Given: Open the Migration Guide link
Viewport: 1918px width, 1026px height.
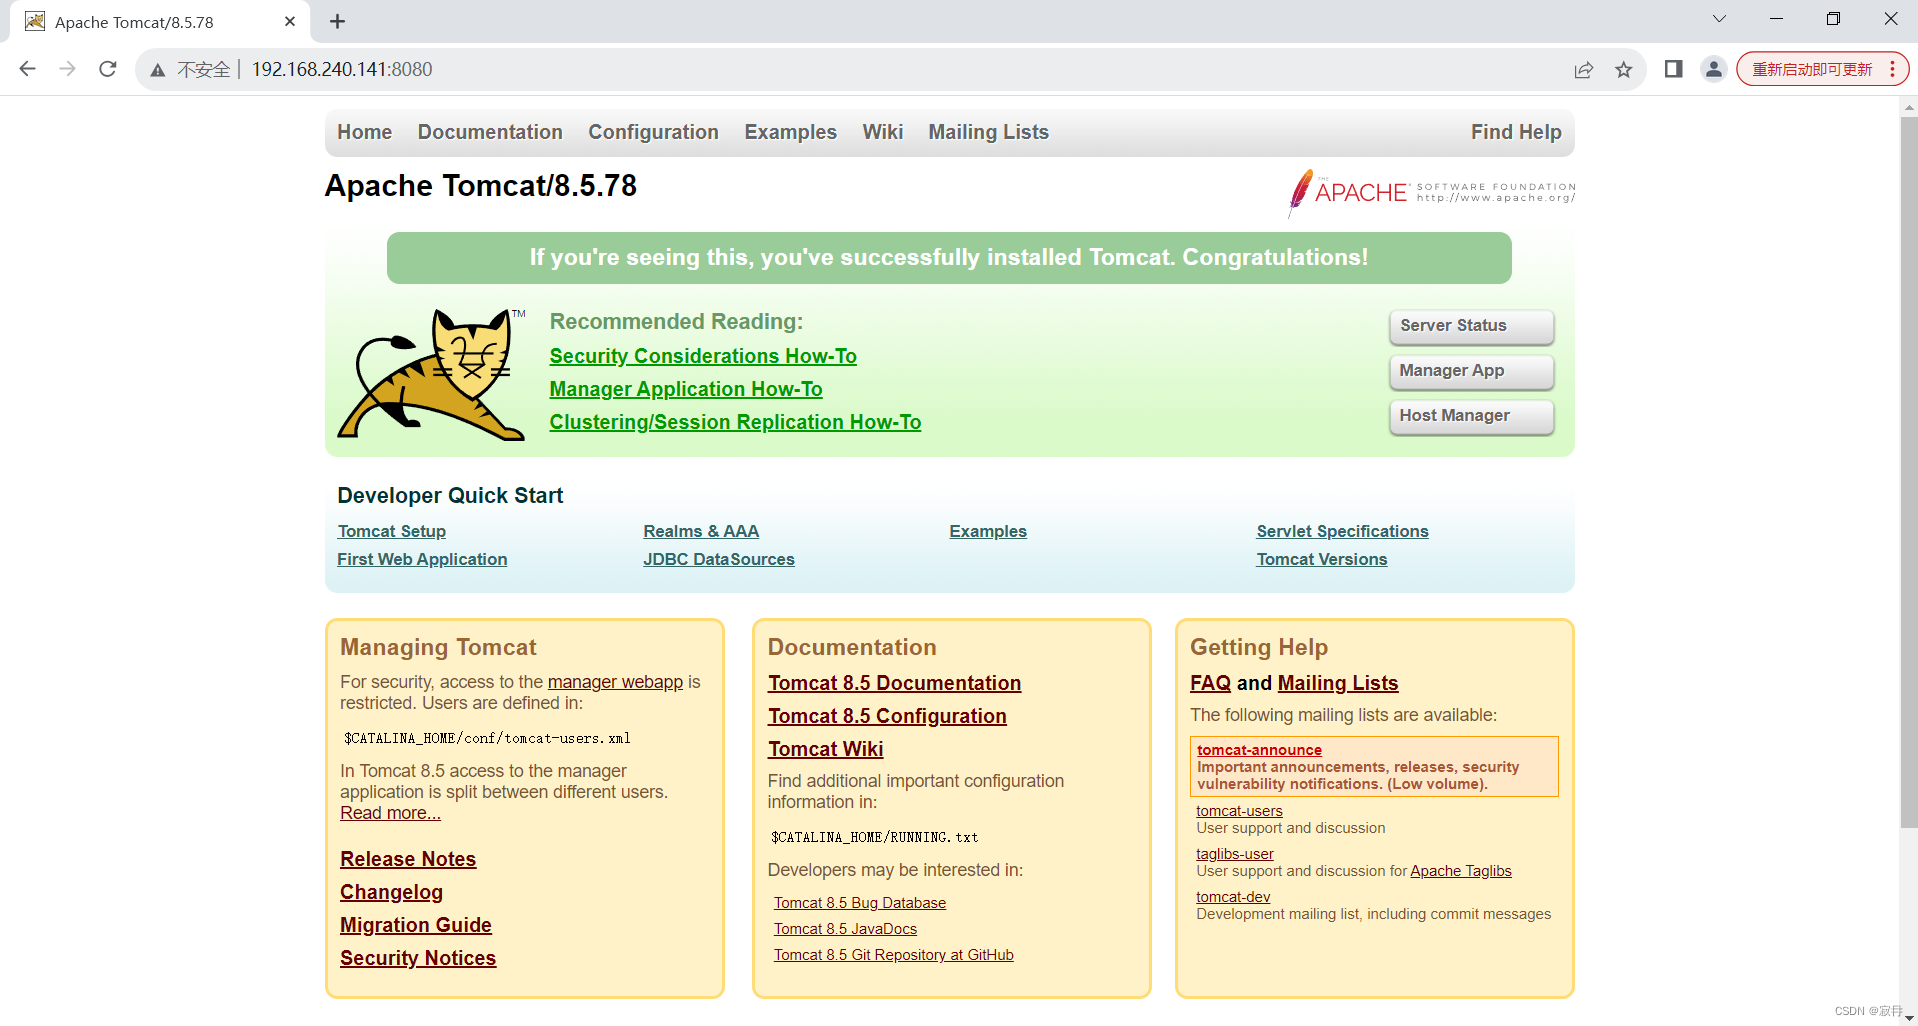Looking at the screenshot, I should pos(416,925).
